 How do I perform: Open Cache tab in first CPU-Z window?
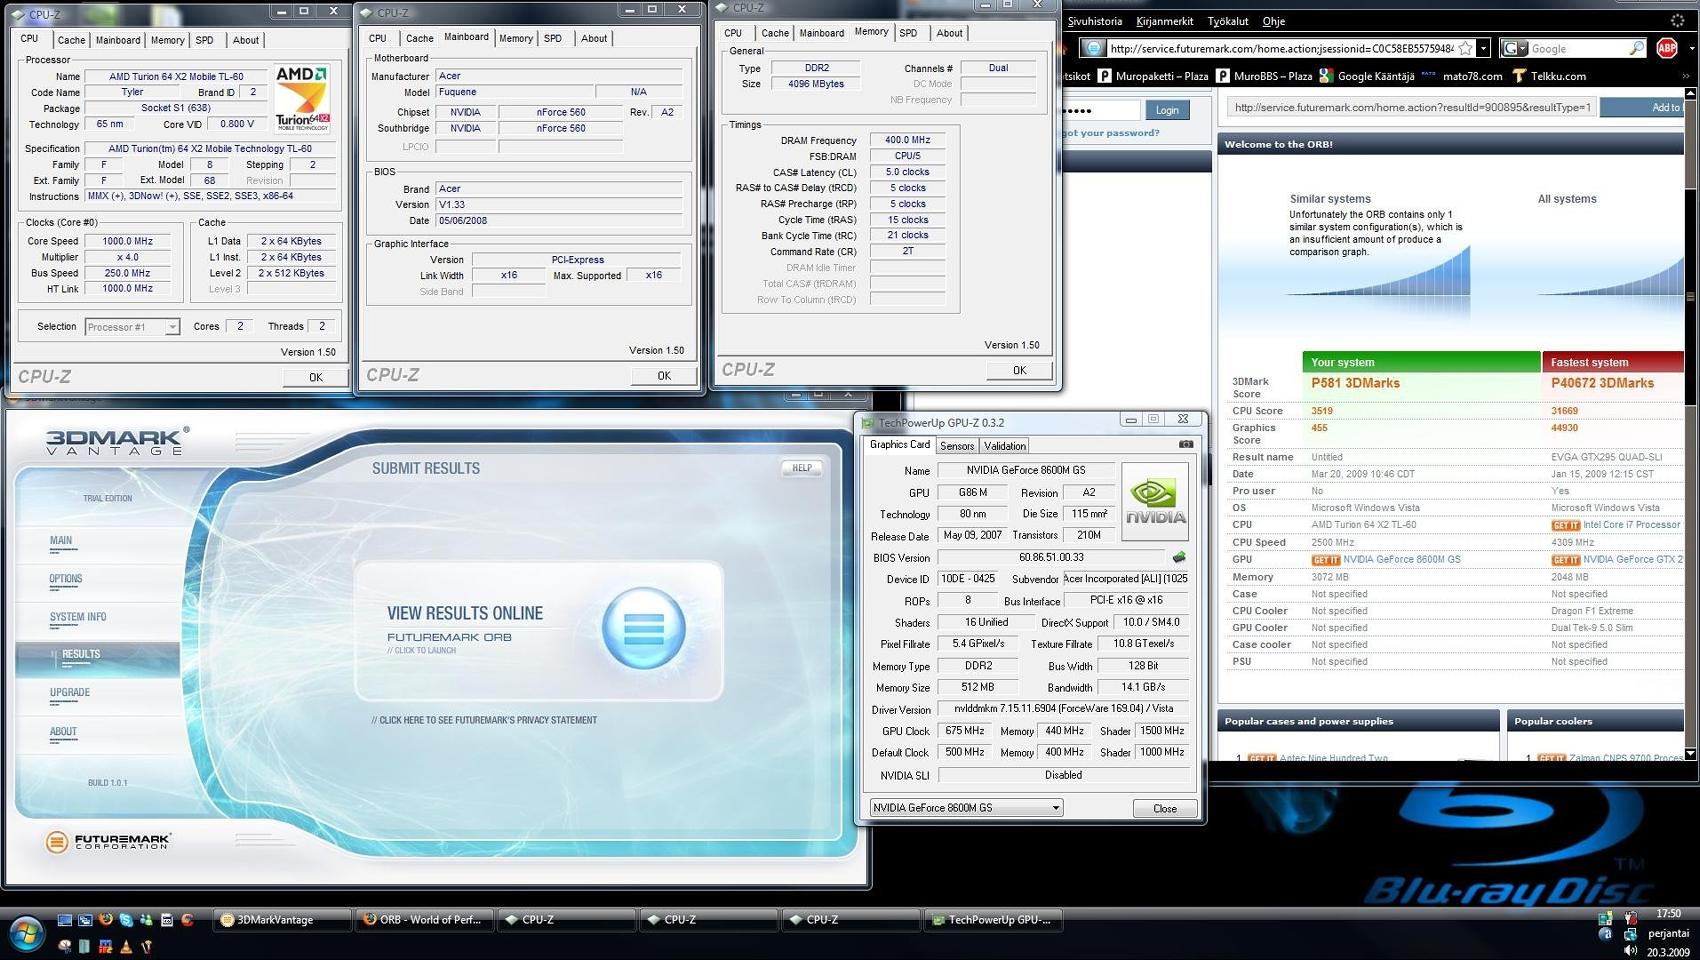tap(71, 40)
